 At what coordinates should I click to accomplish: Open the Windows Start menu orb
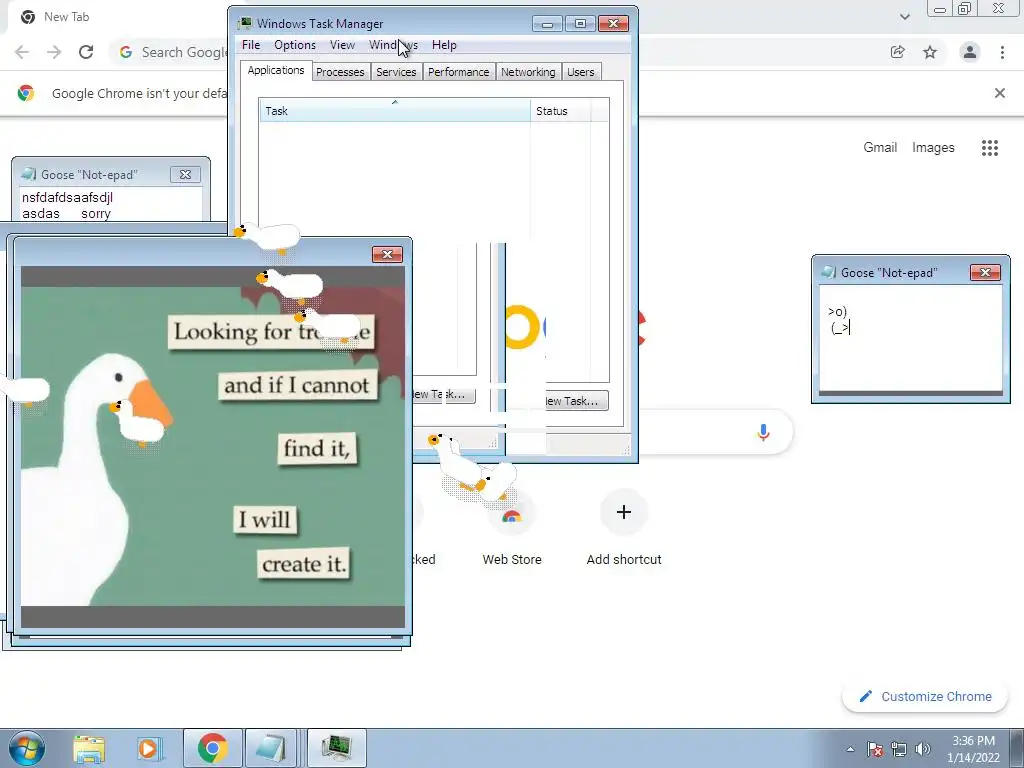click(x=26, y=748)
